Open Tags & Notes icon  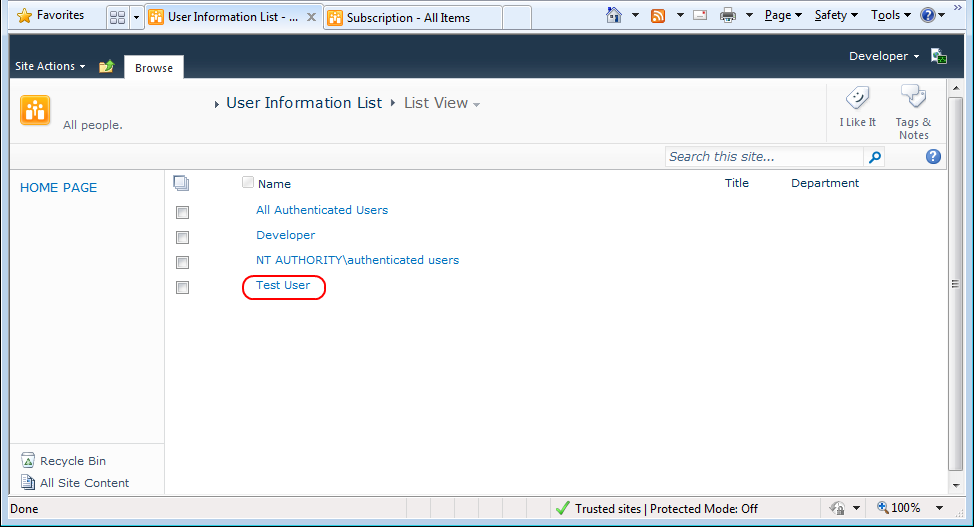(913, 98)
